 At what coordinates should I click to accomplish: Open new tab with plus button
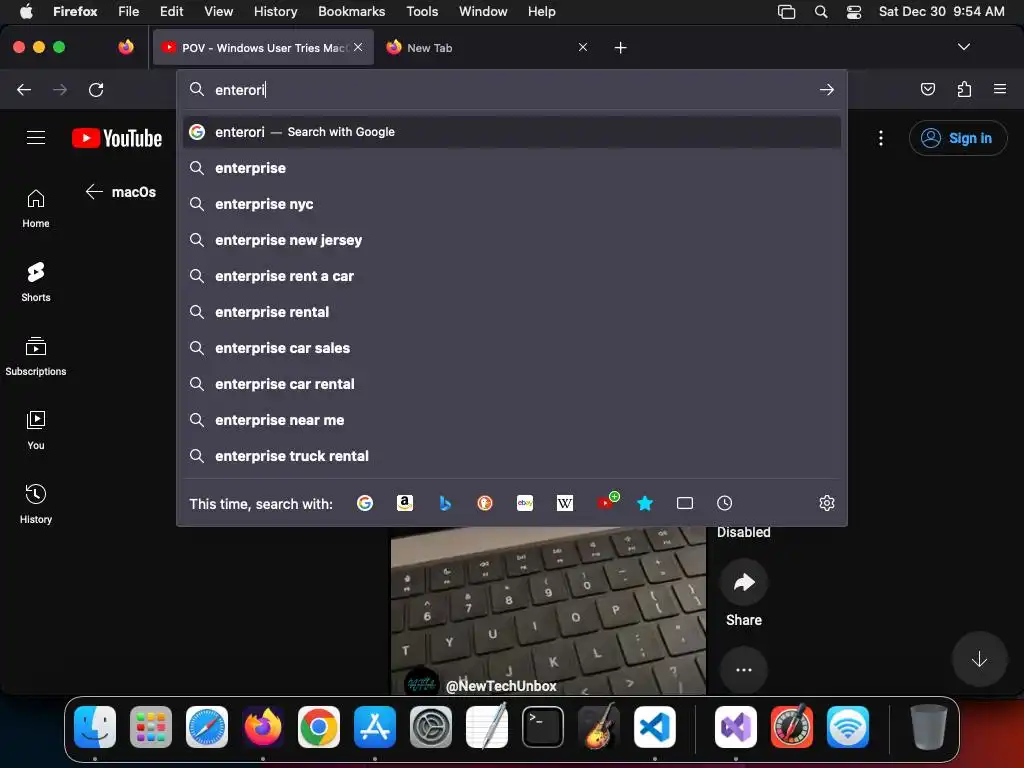(620, 48)
